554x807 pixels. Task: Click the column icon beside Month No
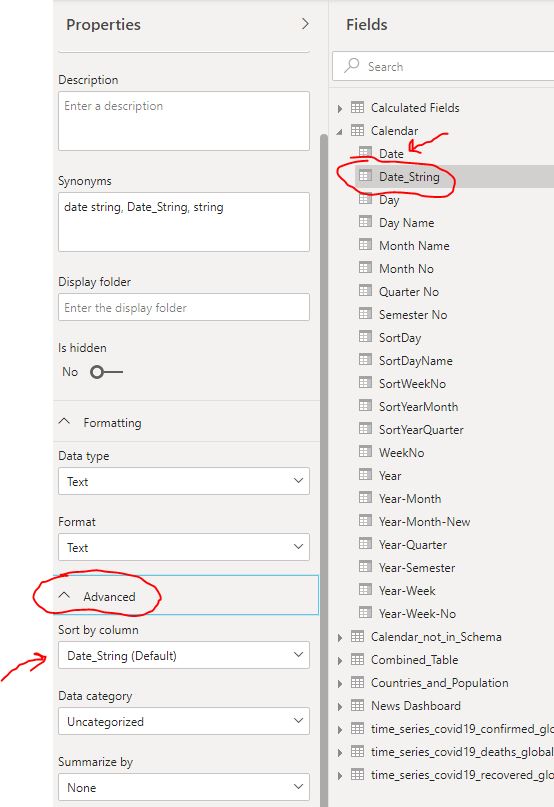pos(365,268)
